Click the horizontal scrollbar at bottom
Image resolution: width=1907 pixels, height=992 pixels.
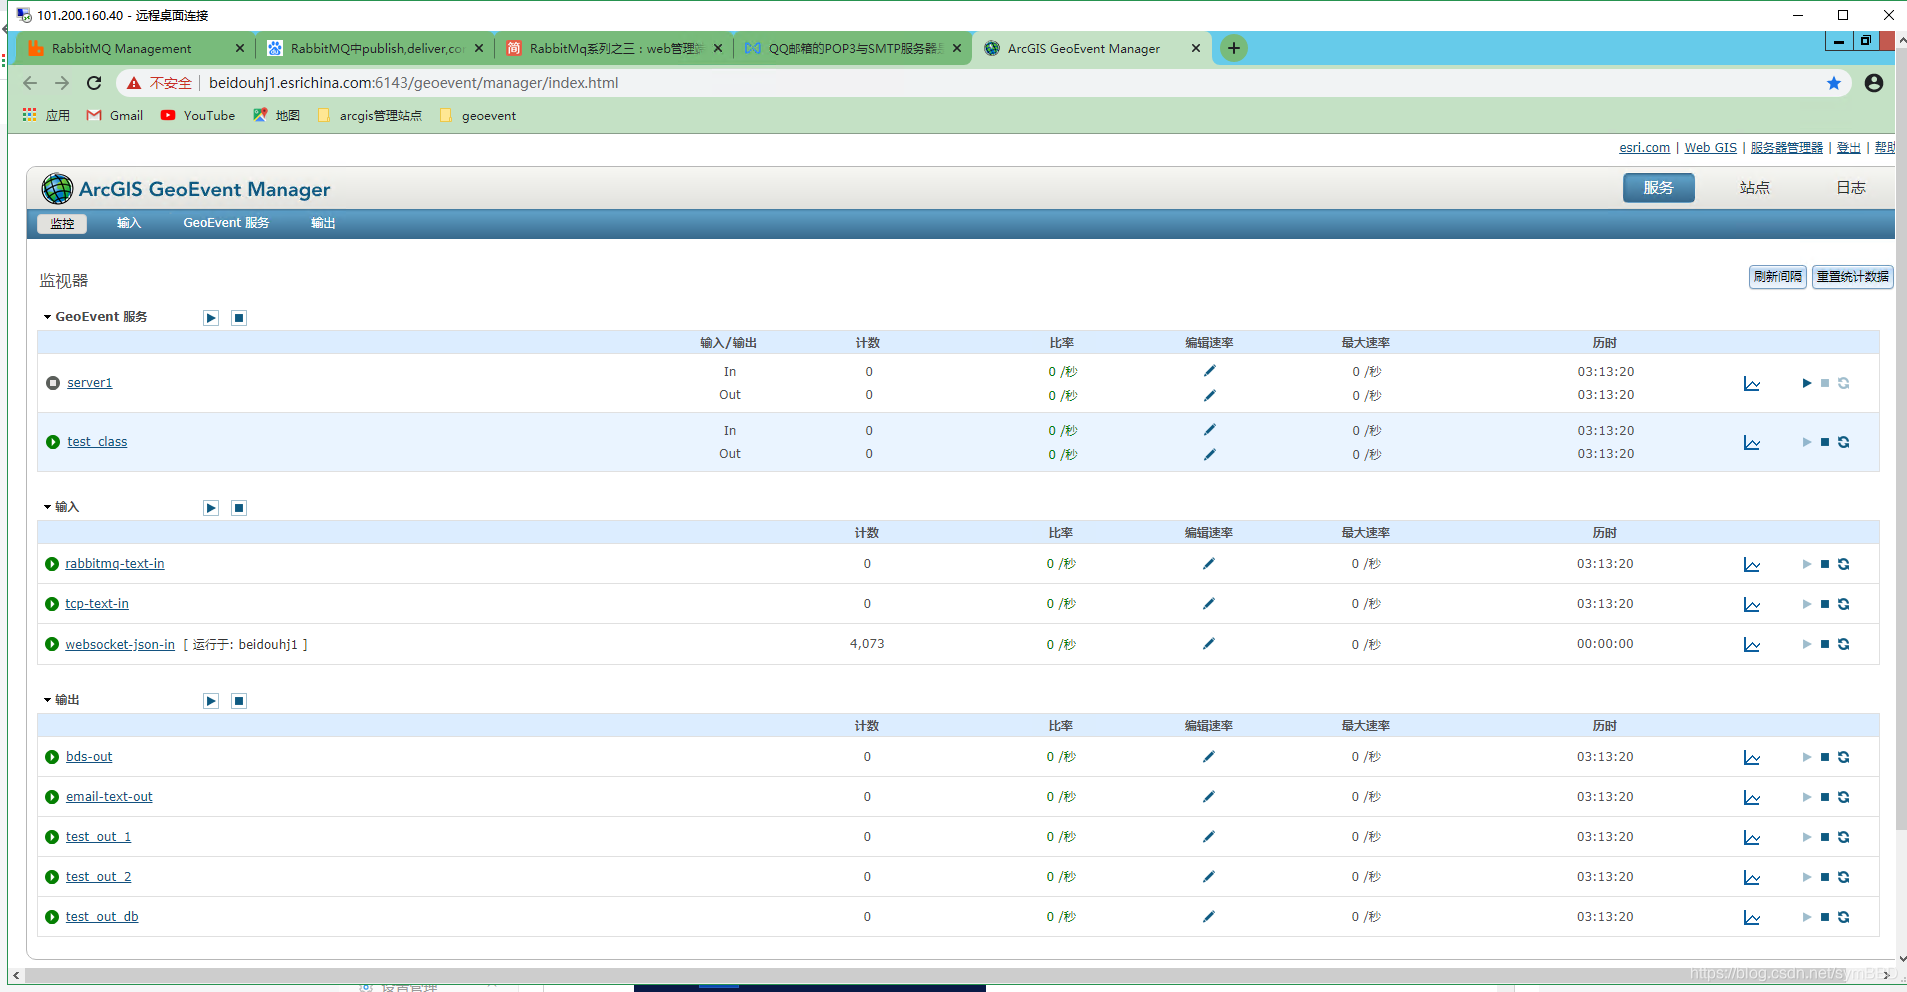(x=952, y=975)
